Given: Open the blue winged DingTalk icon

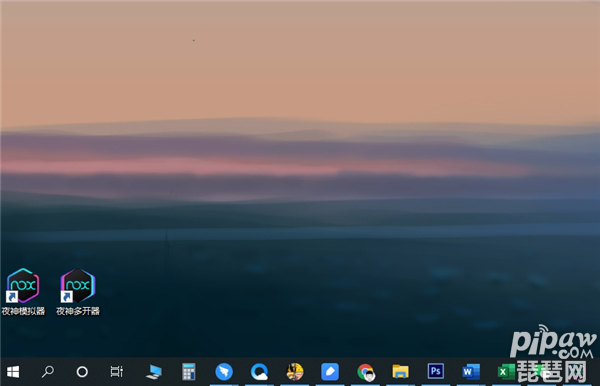Looking at the screenshot, I should click(224, 371).
